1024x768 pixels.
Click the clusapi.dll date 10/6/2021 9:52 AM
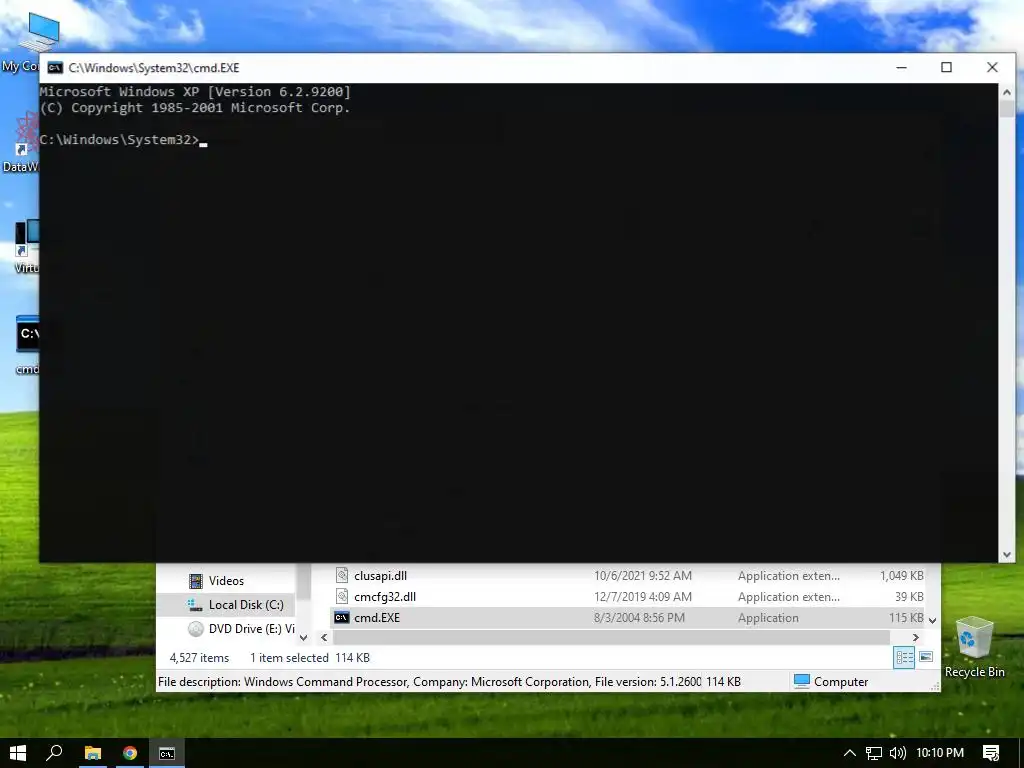(643, 576)
